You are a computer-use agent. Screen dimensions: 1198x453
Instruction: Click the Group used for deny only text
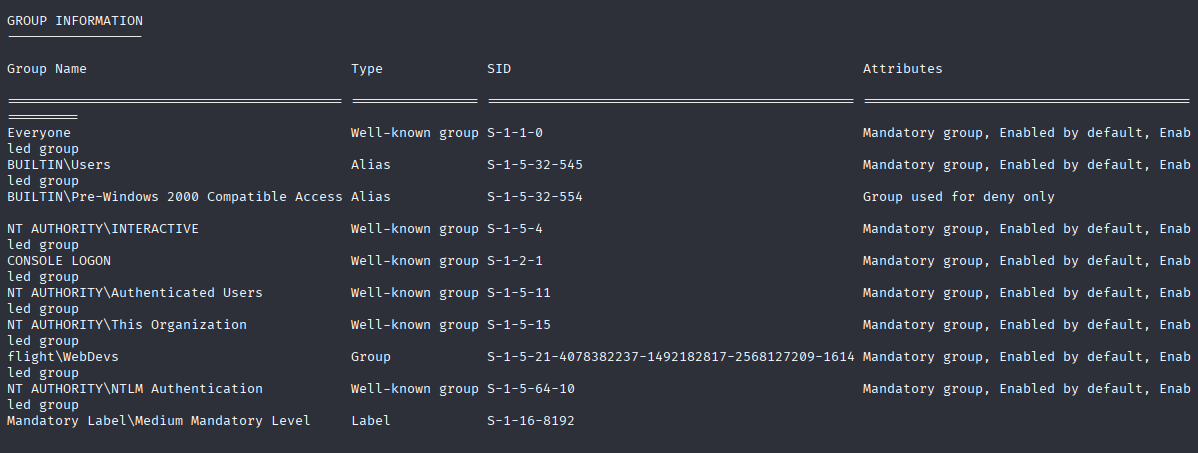[959, 197]
